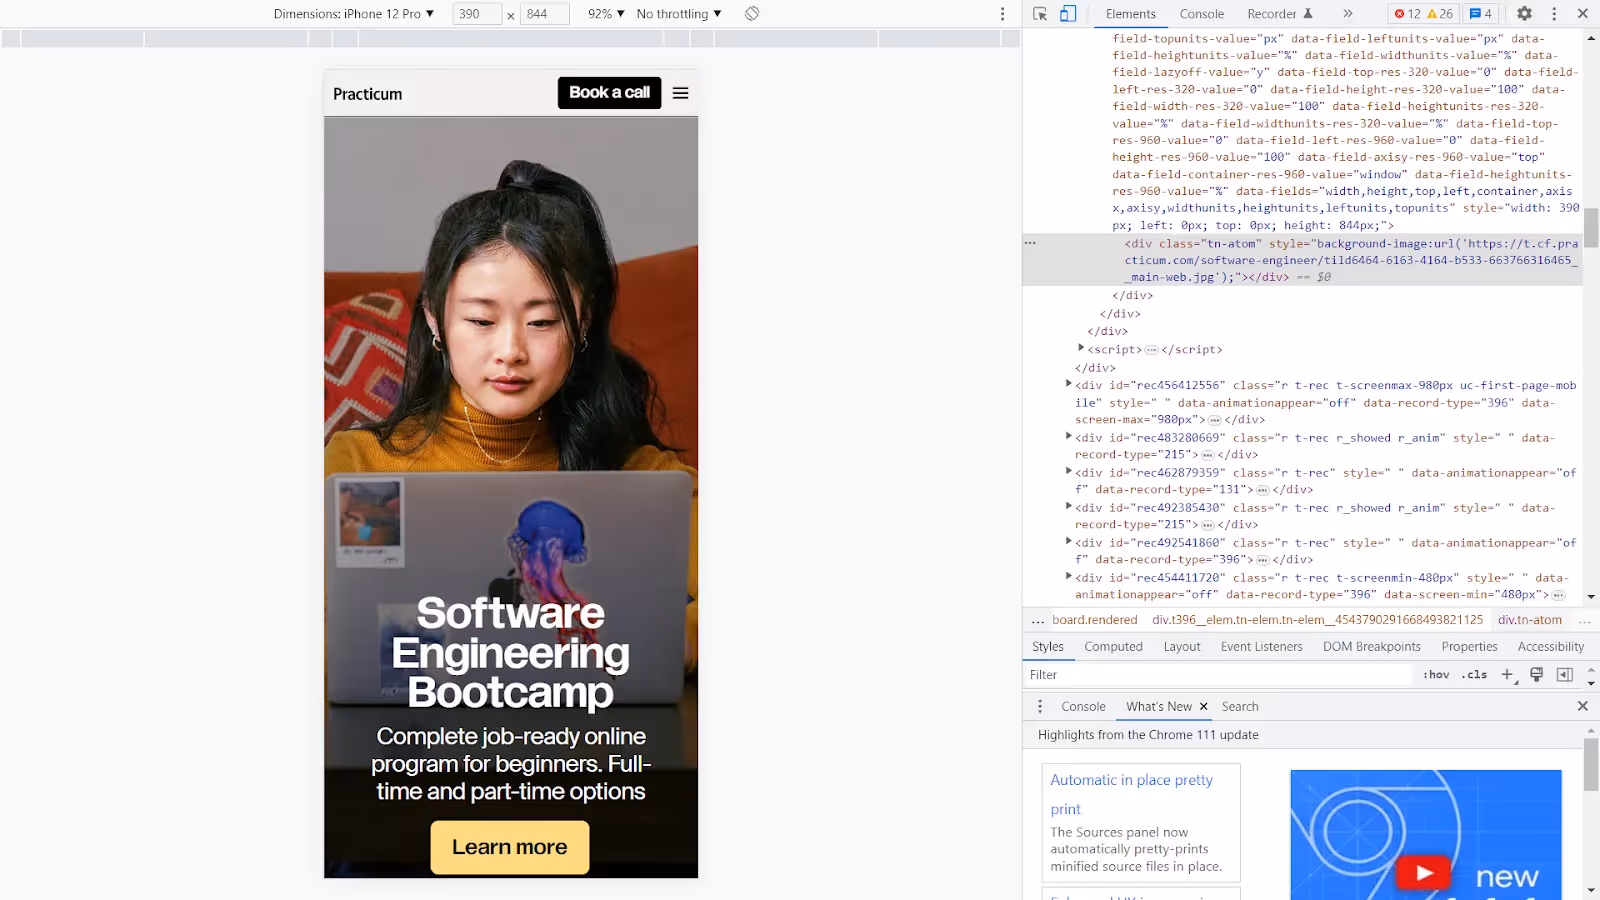Open the Properties tab

click(1470, 647)
